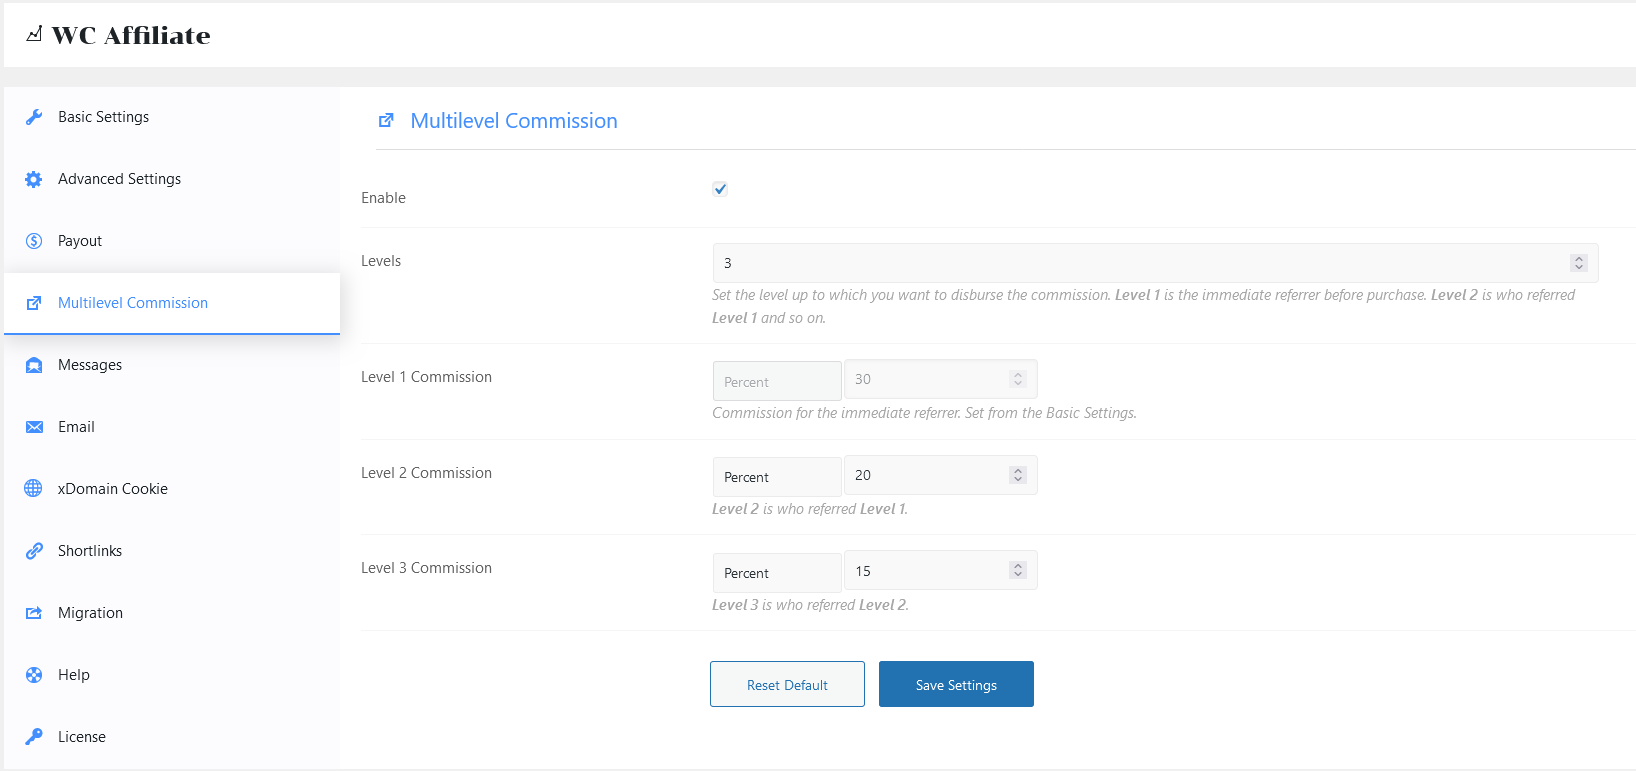Click the Help lifebuoy icon
Image resolution: width=1636 pixels, height=771 pixels.
(x=34, y=675)
